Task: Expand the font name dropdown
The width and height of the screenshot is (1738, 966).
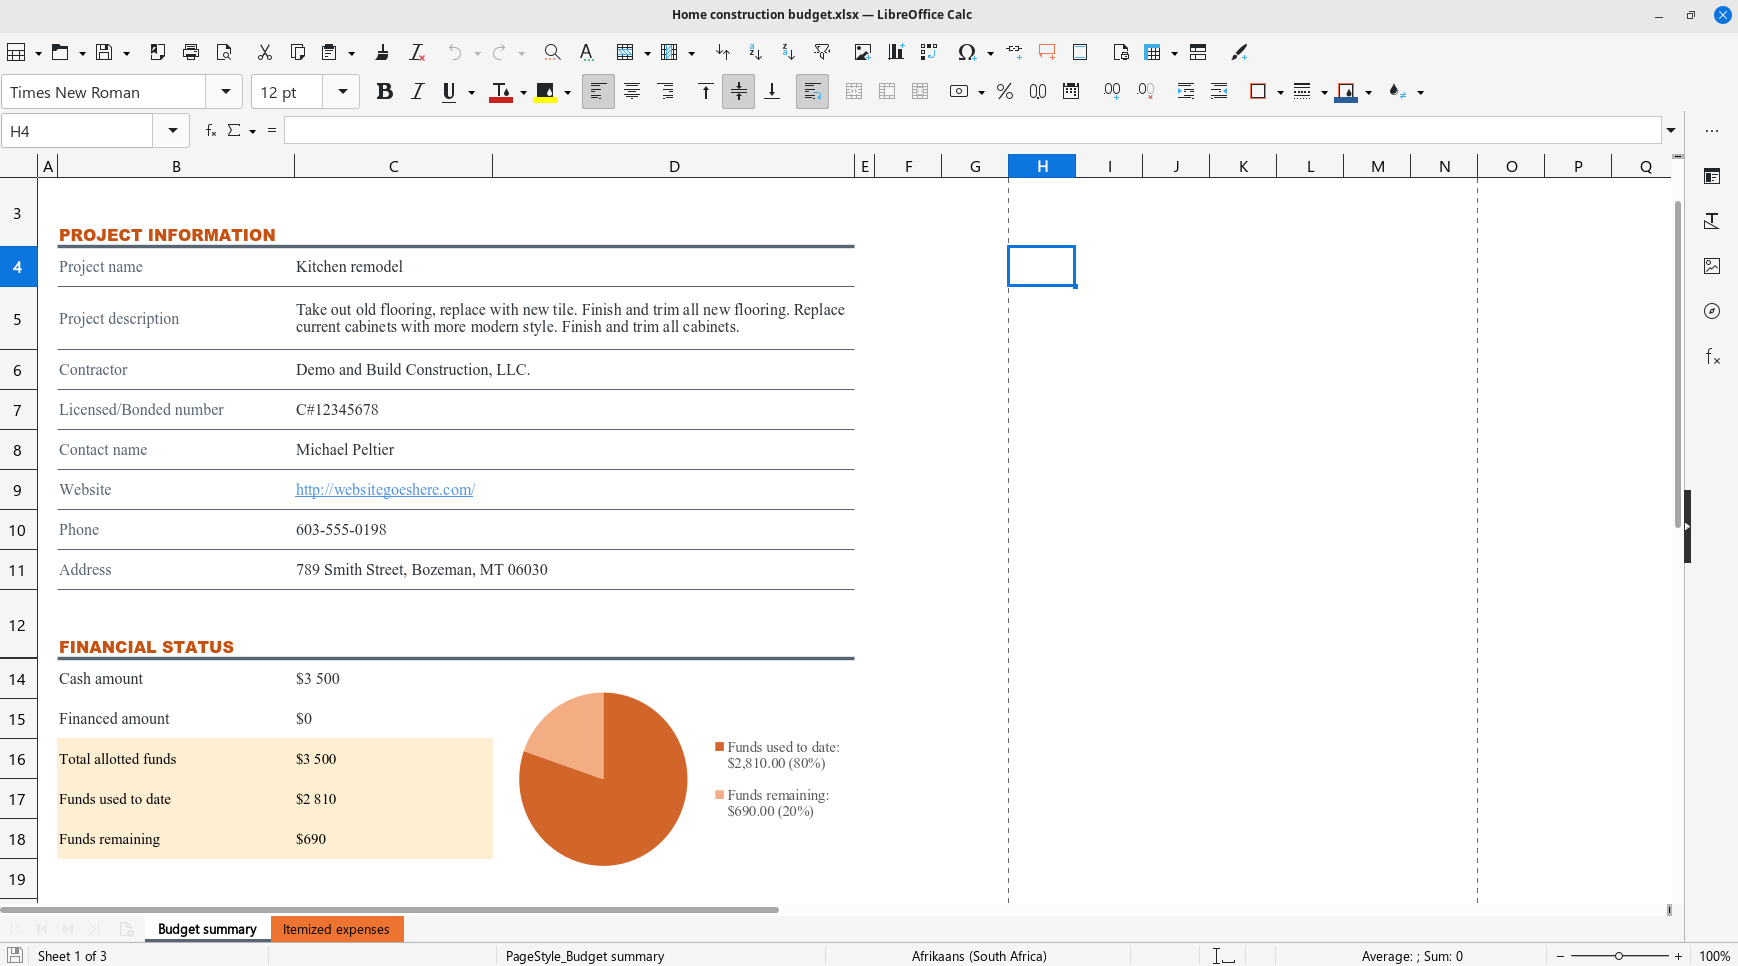Action: click(x=226, y=92)
